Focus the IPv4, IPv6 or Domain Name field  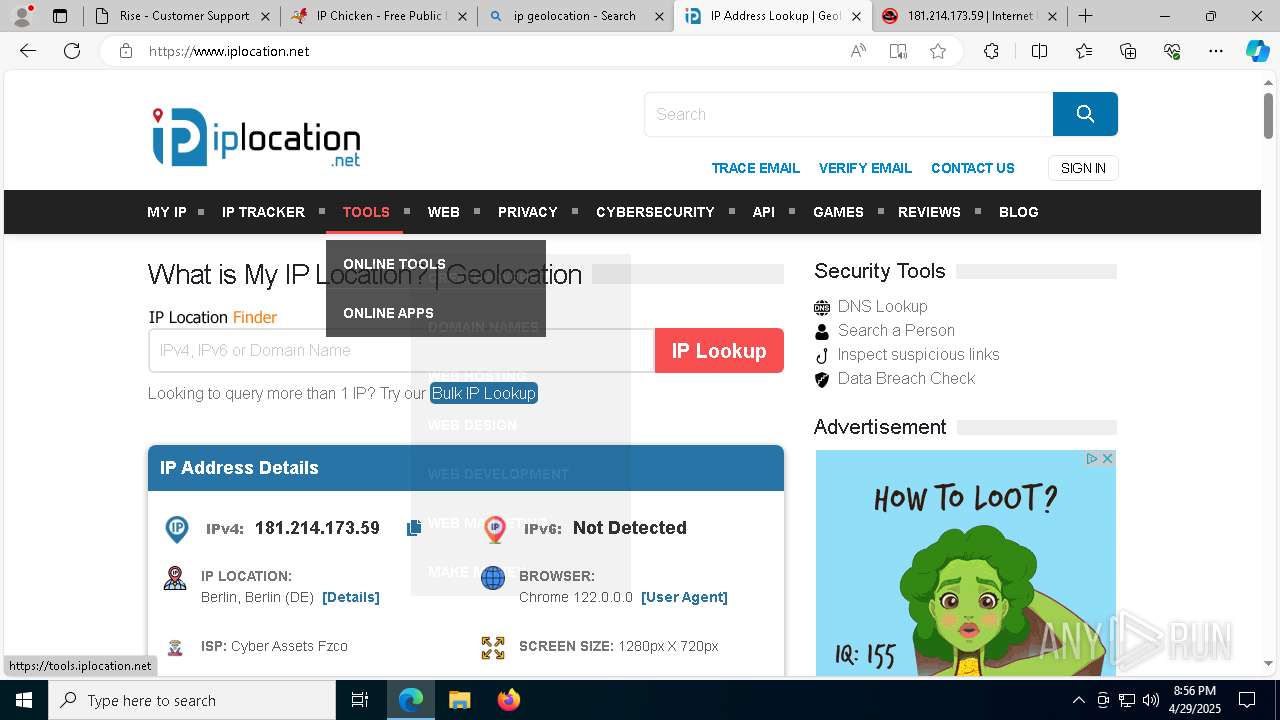click(402, 351)
